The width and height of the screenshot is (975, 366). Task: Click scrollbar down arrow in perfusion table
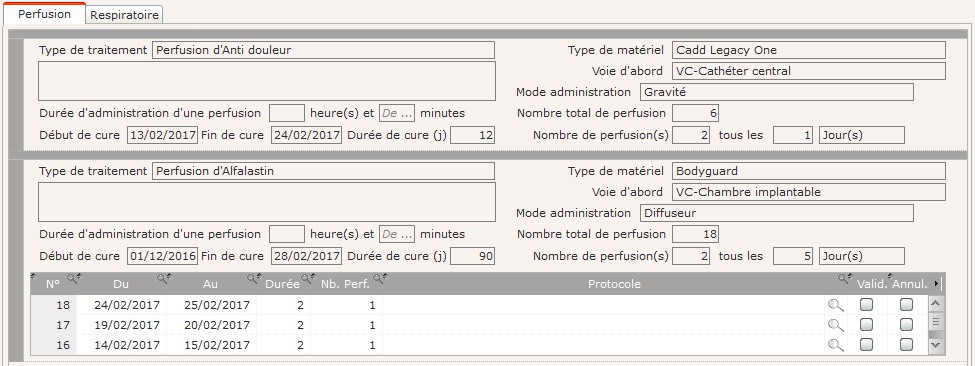click(935, 344)
